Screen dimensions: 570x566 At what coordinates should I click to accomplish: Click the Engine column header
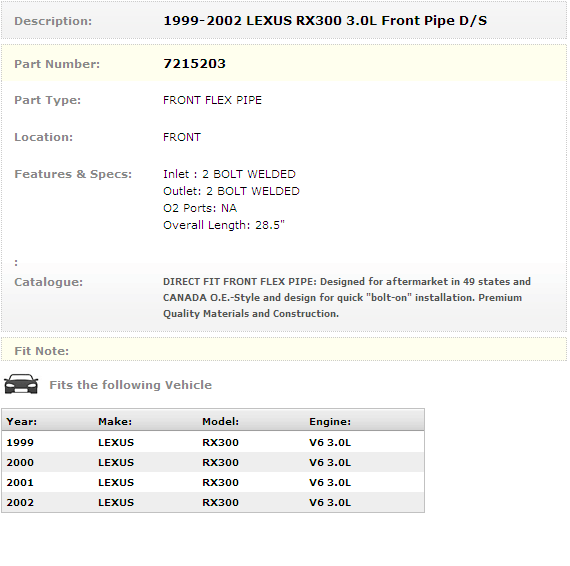pos(330,422)
